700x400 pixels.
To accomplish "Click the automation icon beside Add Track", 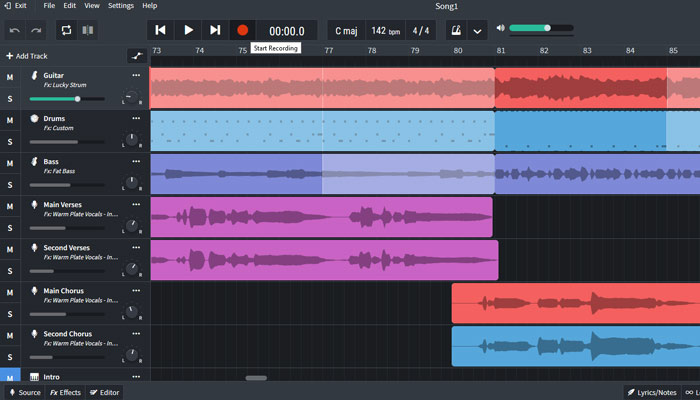I will [136, 56].
